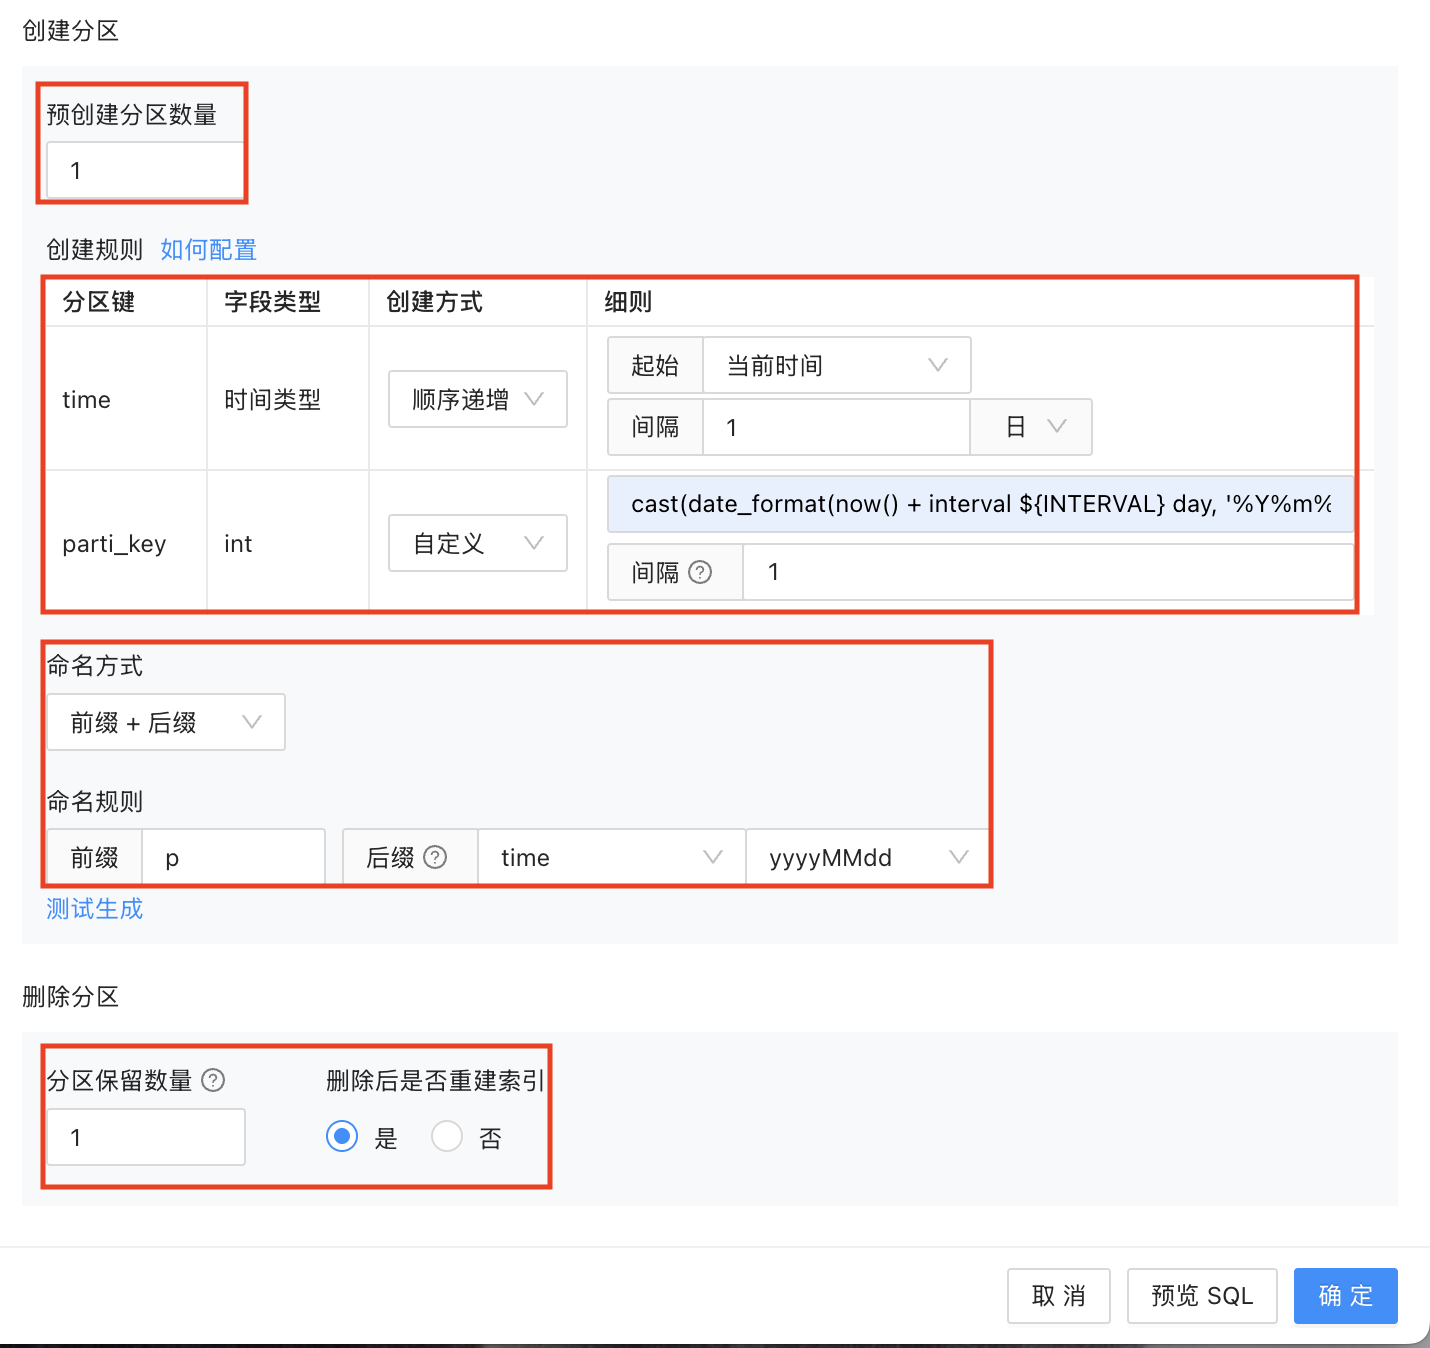Open the time suffix field dropdown
Image resolution: width=1430 pixels, height=1348 pixels.
[611, 857]
